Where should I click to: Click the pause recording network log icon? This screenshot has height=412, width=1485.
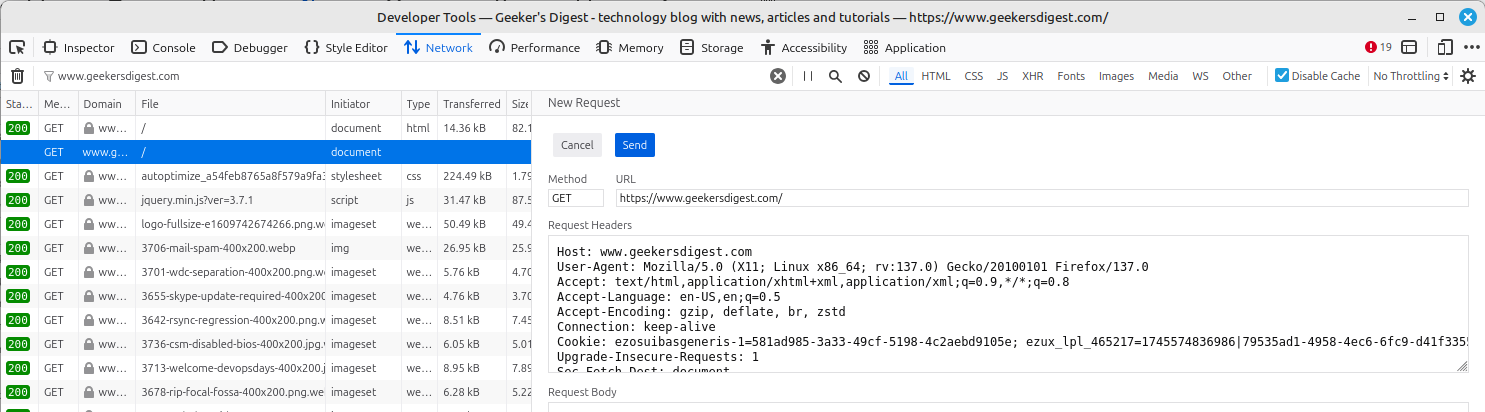point(808,76)
